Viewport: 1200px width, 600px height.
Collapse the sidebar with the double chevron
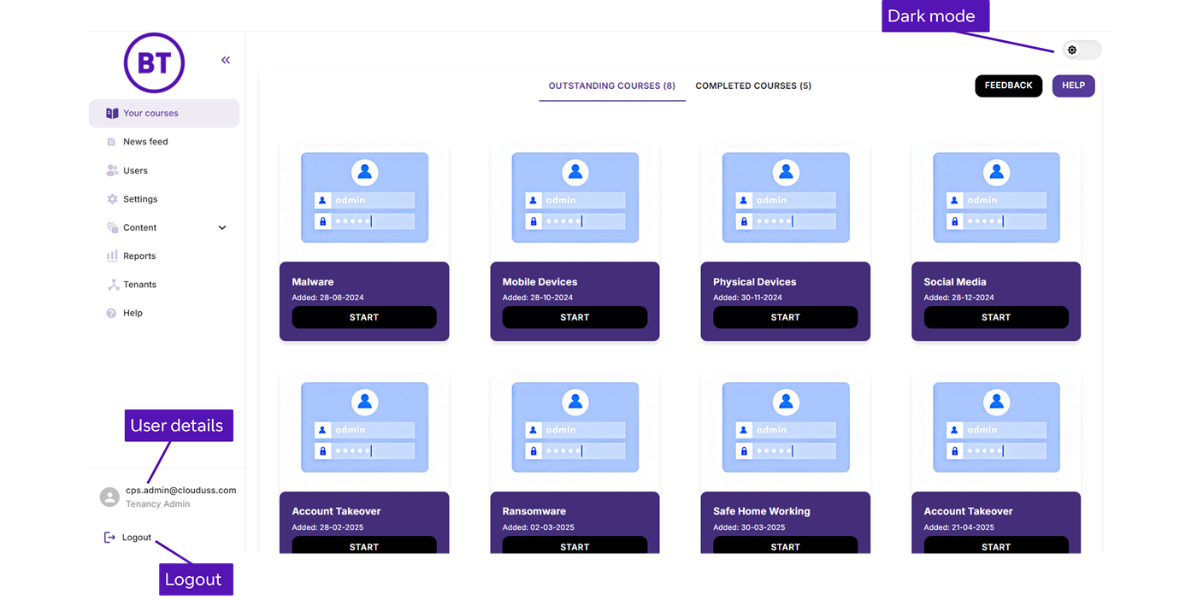click(x=225, y=59)
